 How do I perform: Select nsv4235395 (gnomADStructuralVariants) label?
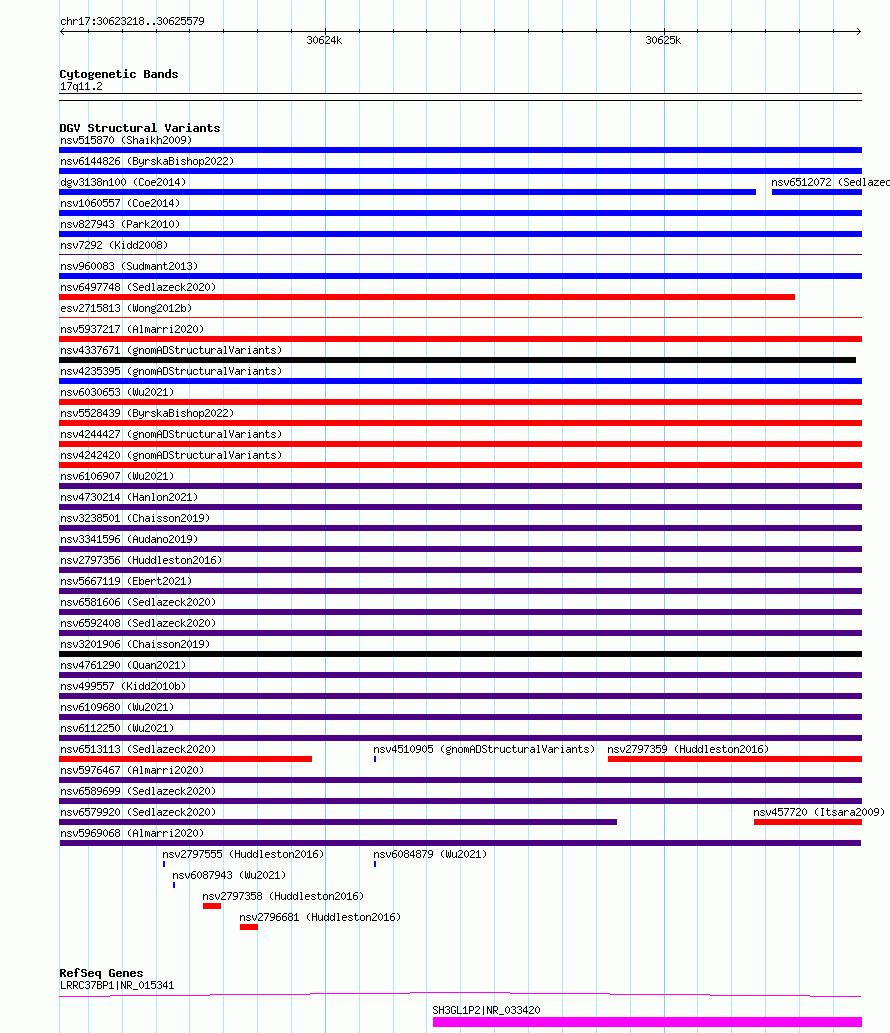pyautogui.click(x=171, y=372)
